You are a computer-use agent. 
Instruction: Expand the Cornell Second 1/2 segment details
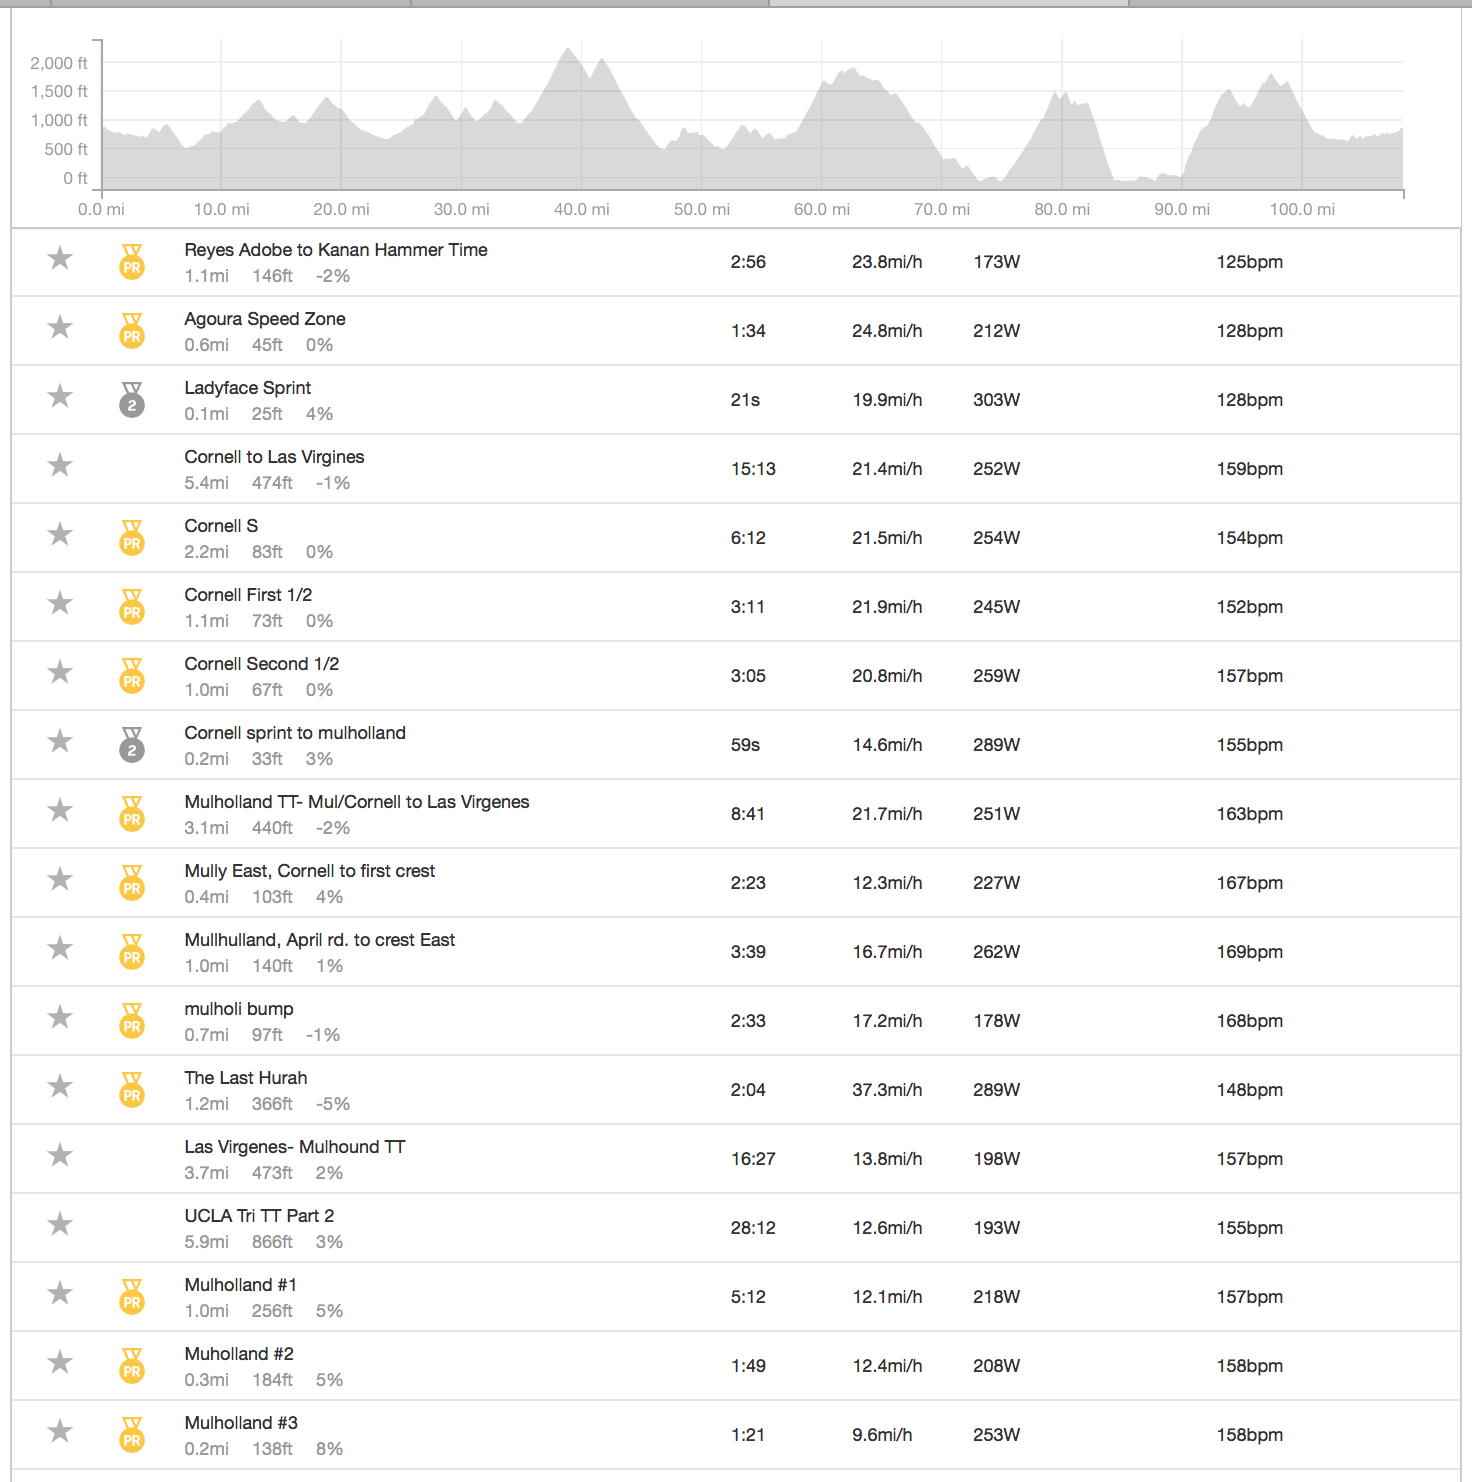pos(261,664)
